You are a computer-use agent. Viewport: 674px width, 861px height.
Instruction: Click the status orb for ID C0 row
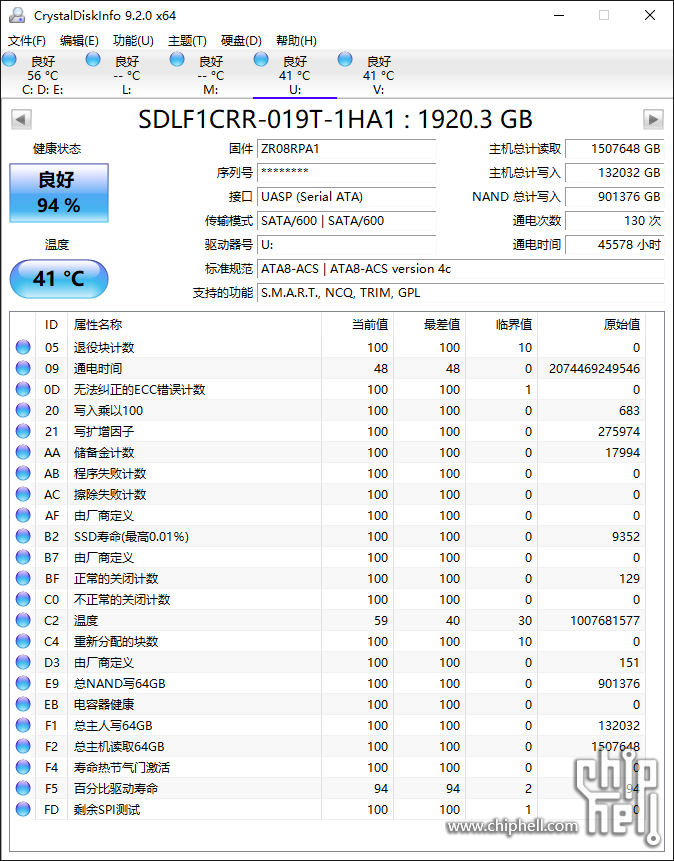[23, 599]
